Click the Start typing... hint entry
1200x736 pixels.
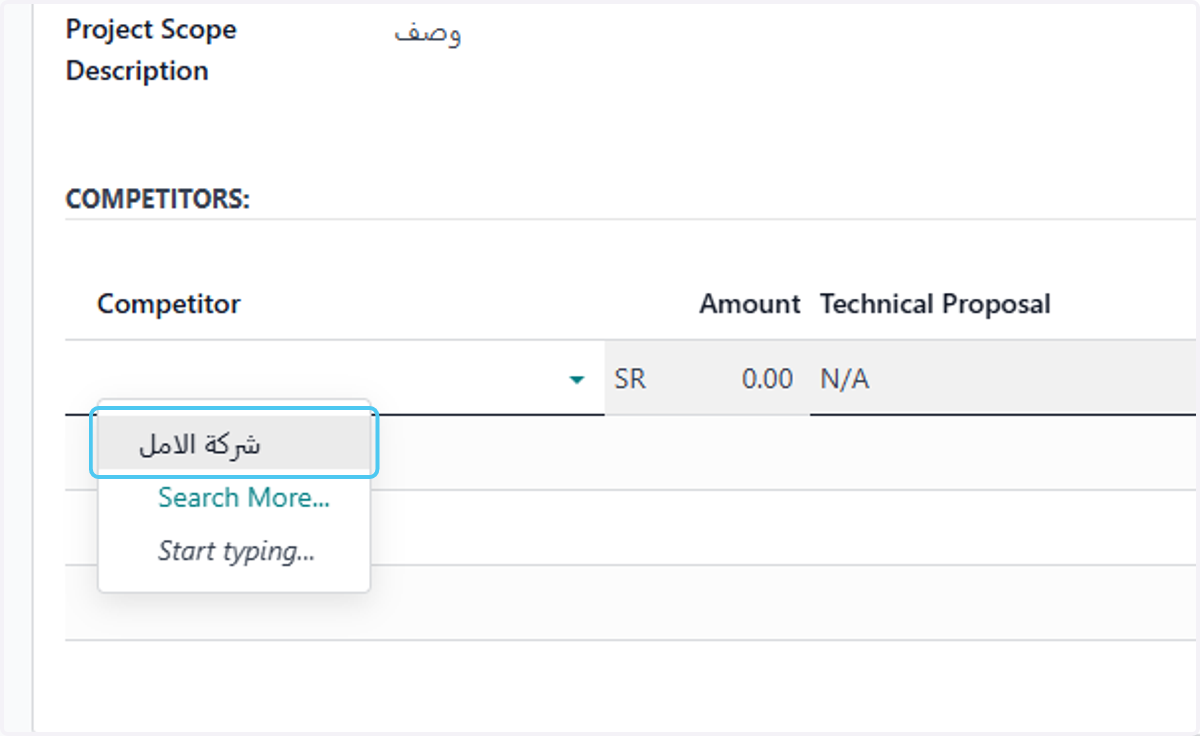(237, 550)
